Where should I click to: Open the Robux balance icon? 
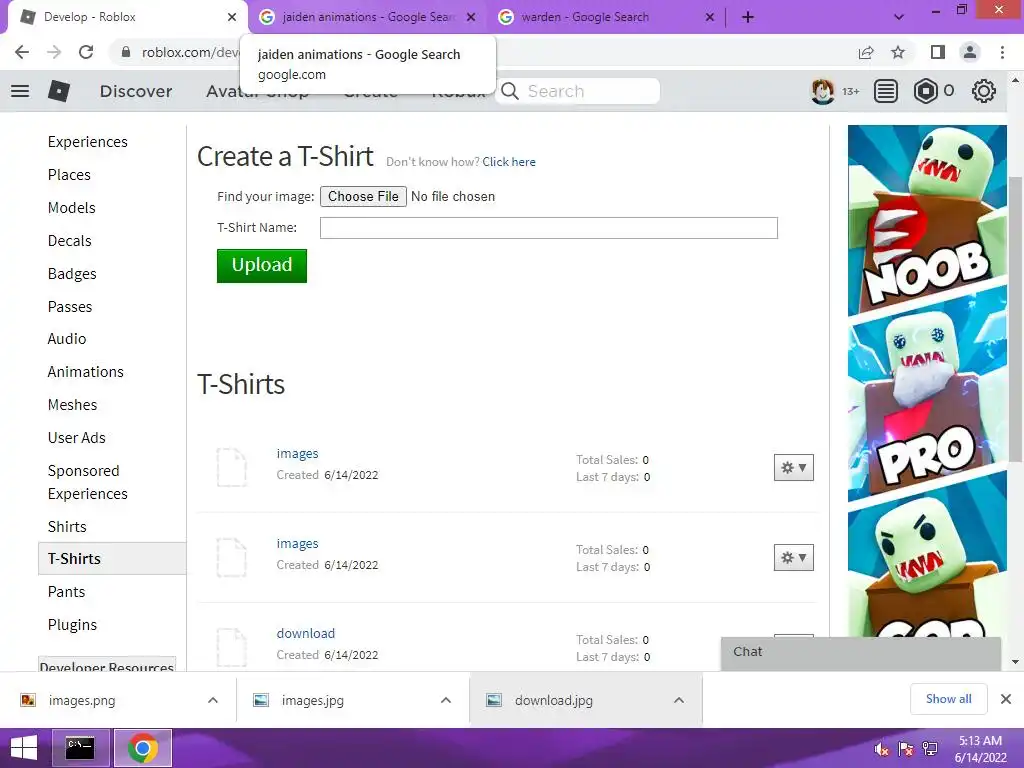point(925,91)
